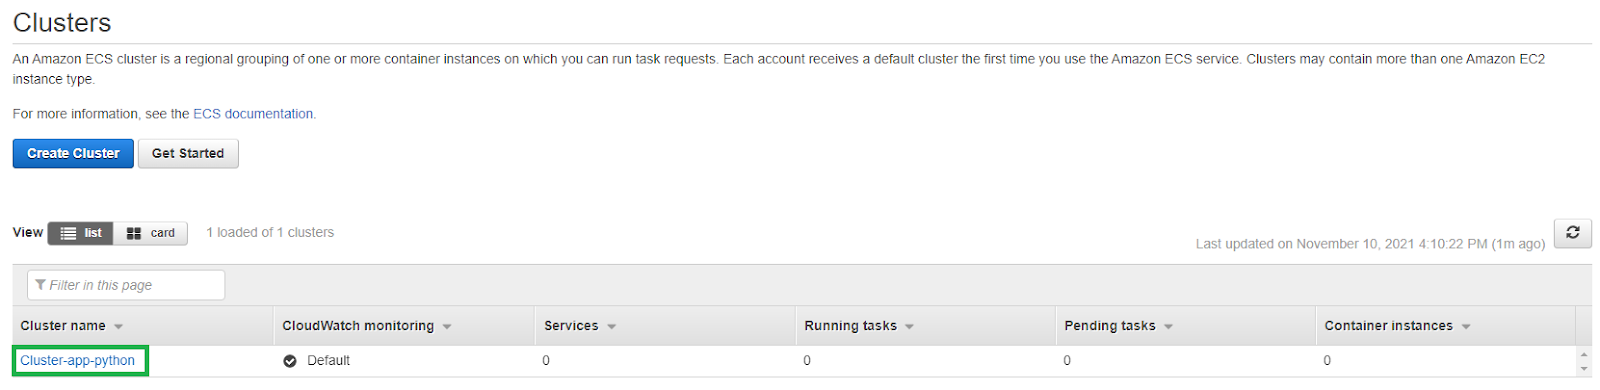Screen dimensions: 1600x390
Task: Refresh the clusters list
Action: (x=1572, y=233)
